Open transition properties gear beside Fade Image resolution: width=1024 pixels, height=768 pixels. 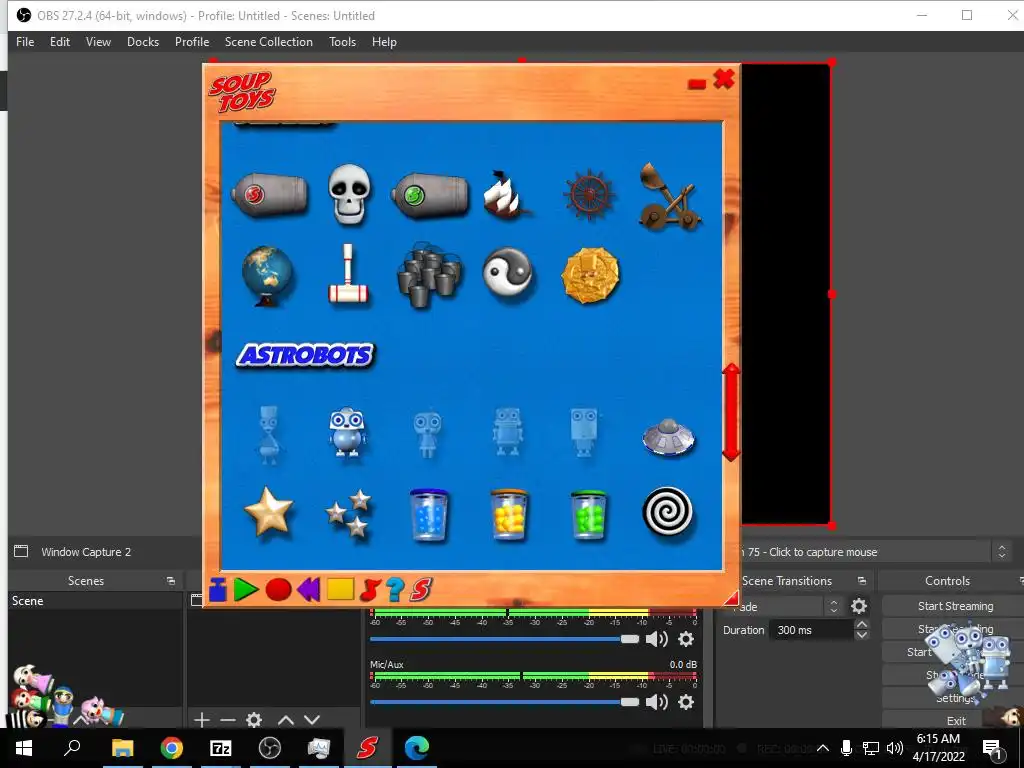click(x=859, y=606)
